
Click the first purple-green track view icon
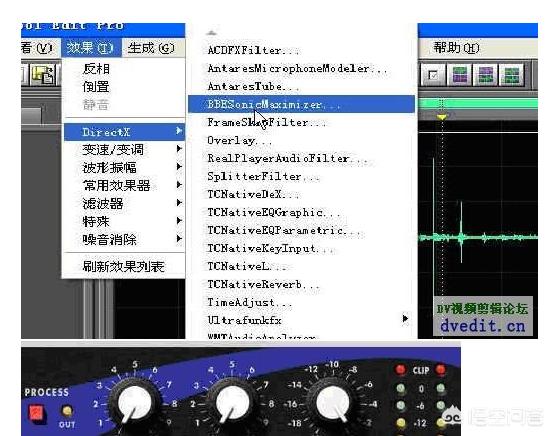pos(460,75)
